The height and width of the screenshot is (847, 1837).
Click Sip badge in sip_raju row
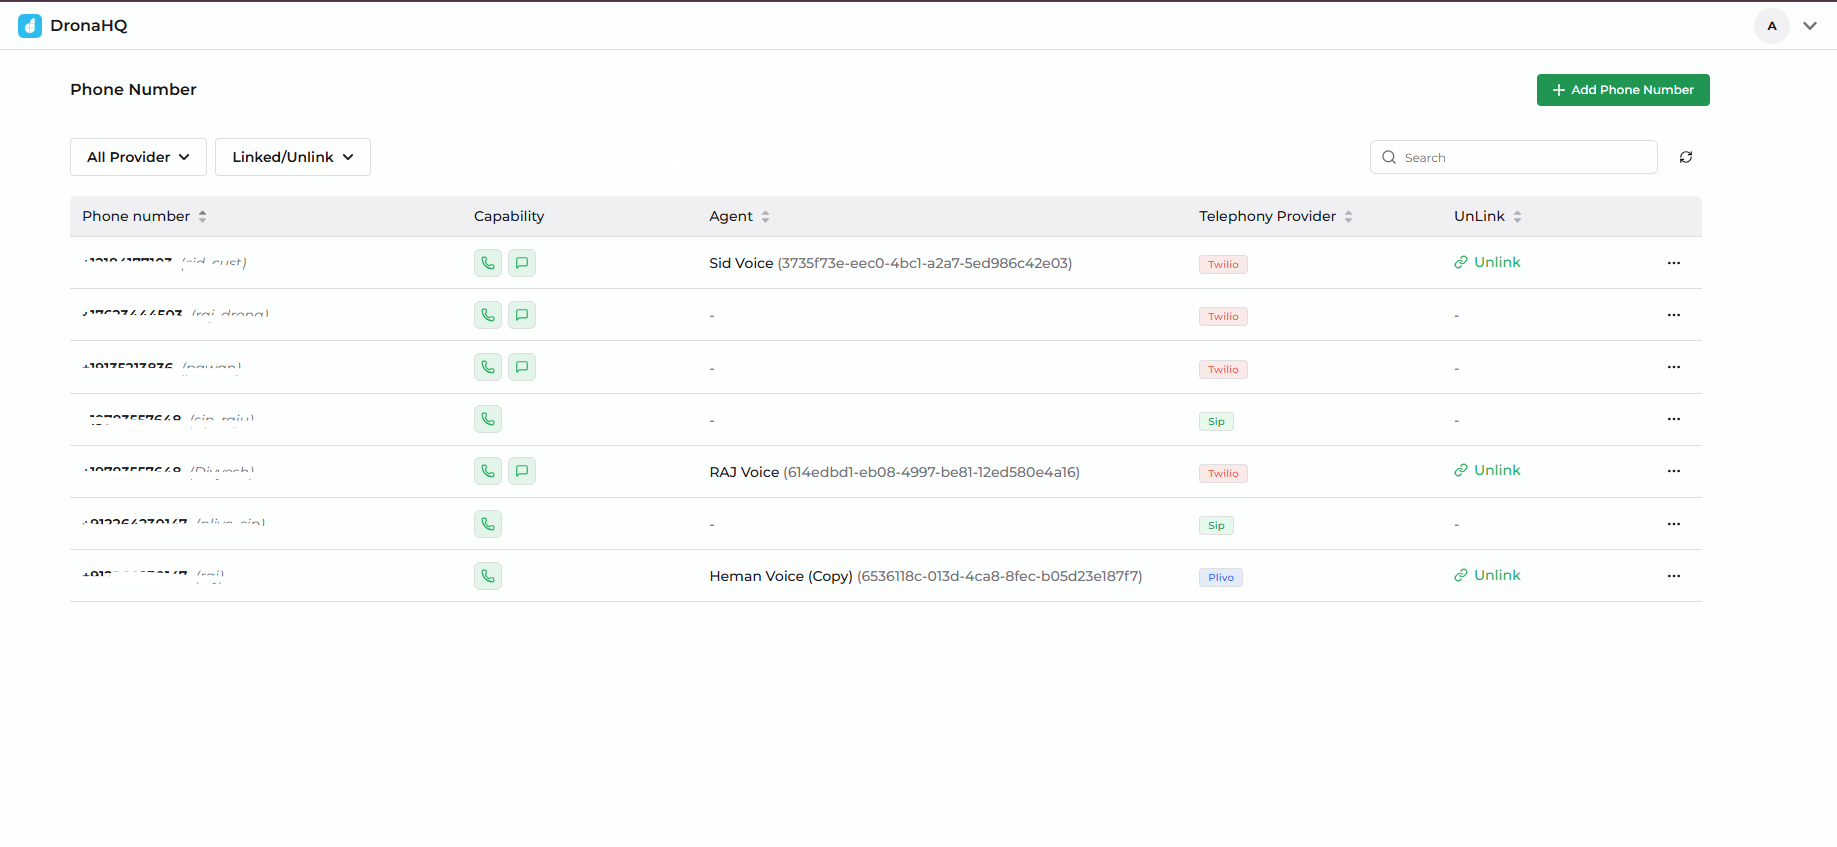coord(1216,421)
